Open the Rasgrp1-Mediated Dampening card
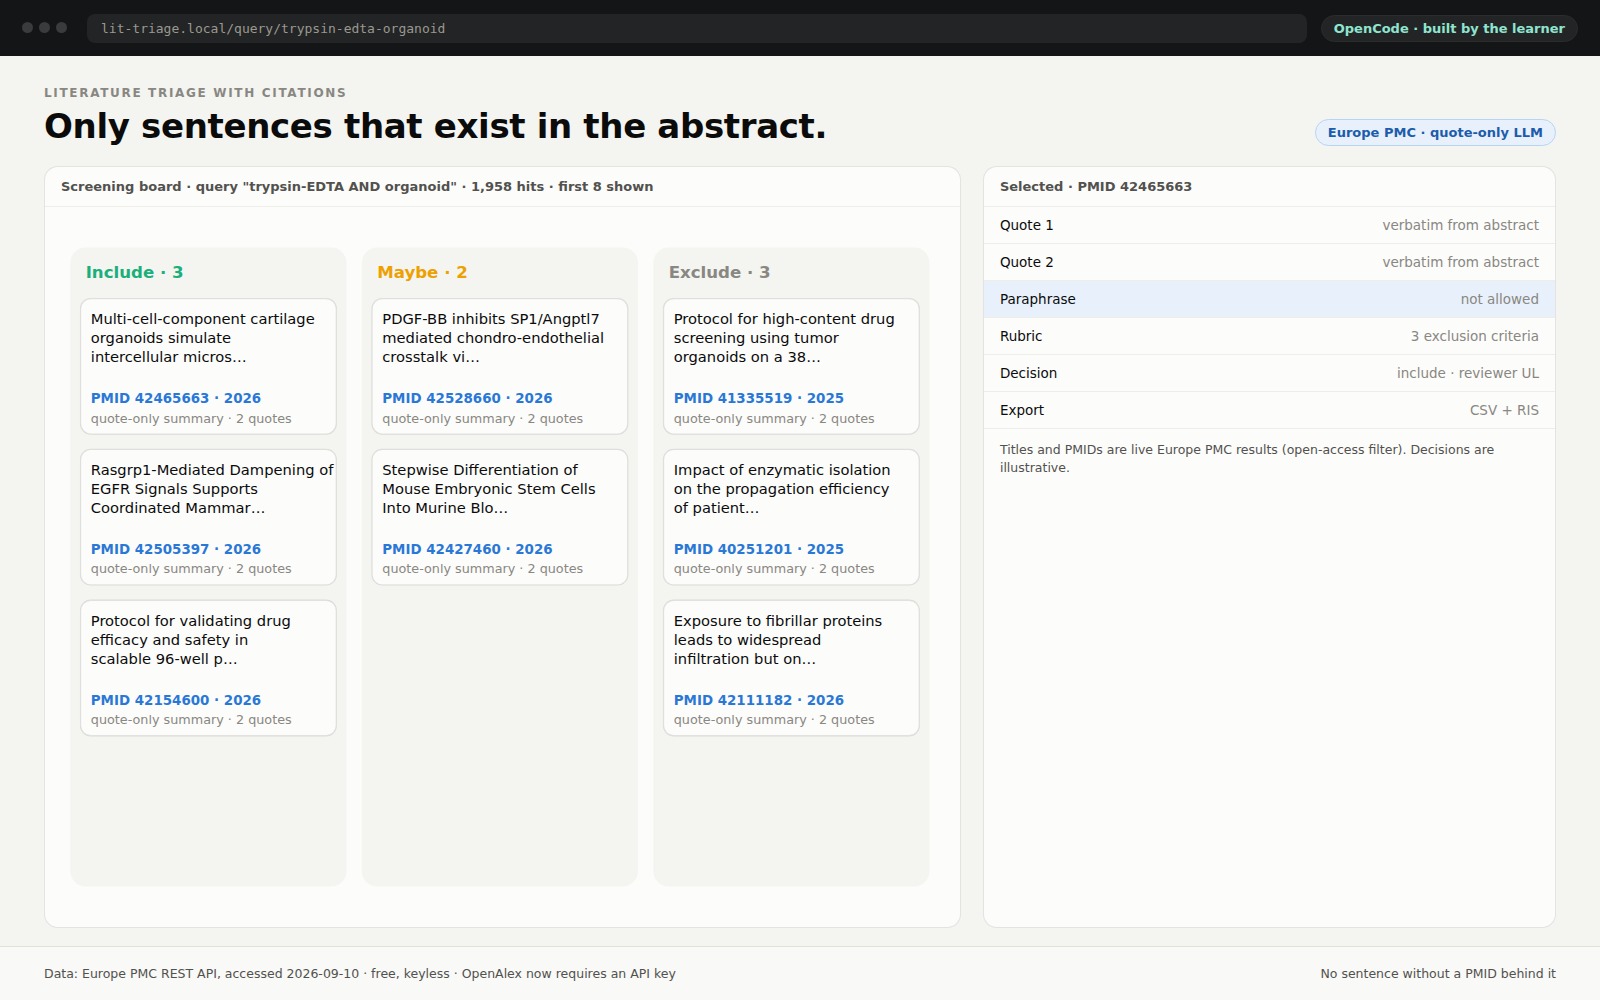The width and height of the screenshot is (1600, 1000). pyautogui.click(x=208, y=517)
